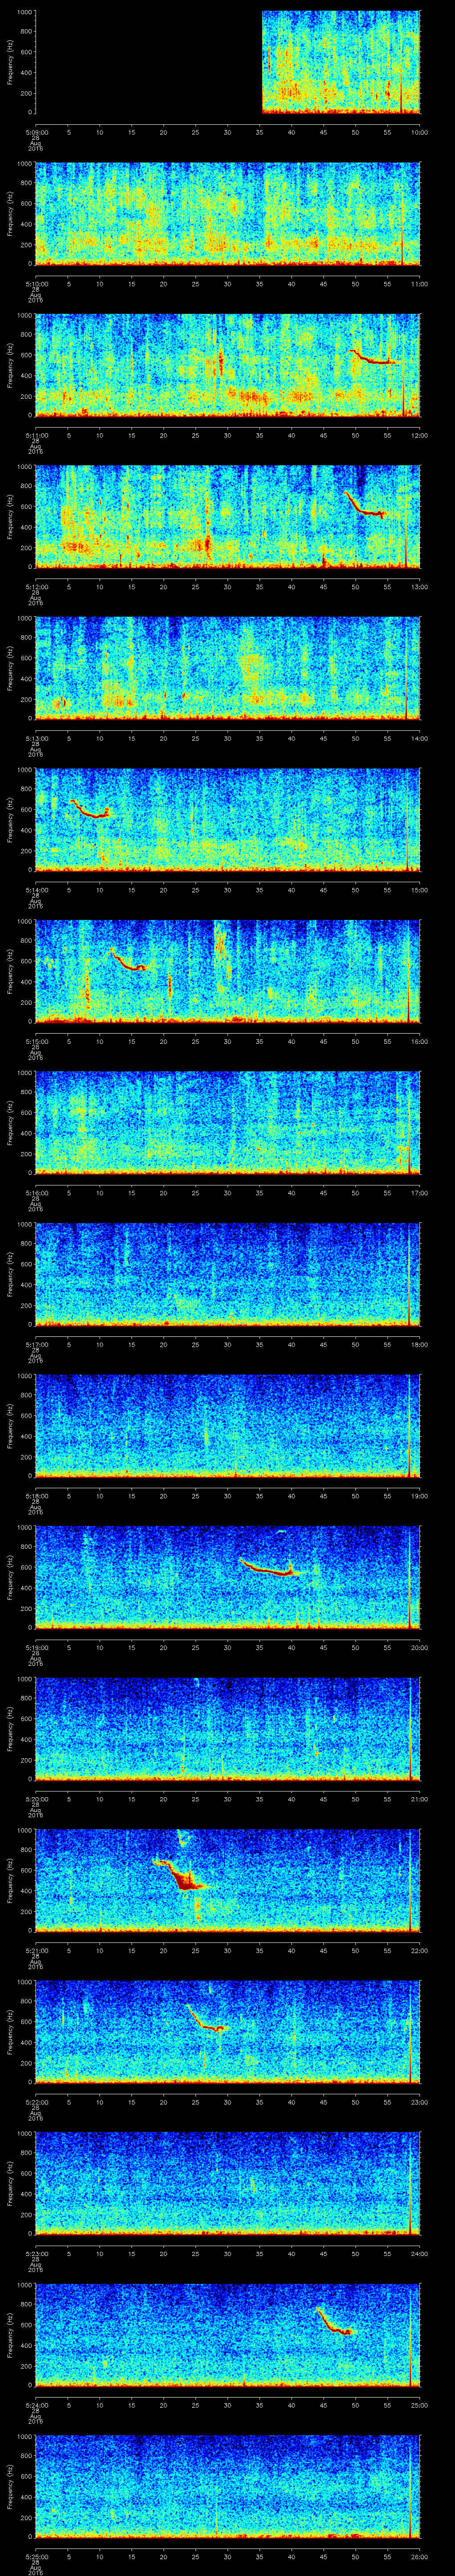Click the 30 second tick in the 5:18:00 row
Image resolution: width=455 pixels, height=2576 pixels.
(x=227, y=1496)
